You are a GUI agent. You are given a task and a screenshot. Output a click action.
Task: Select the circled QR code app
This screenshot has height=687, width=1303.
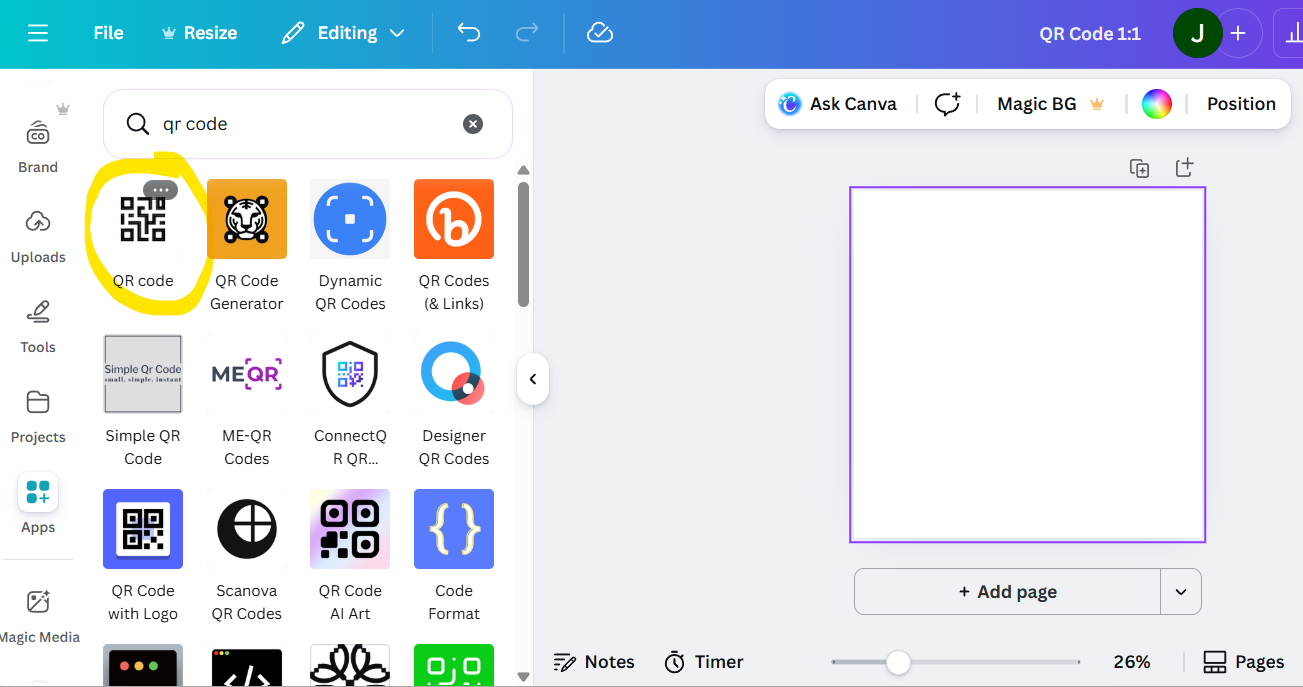point(143,219)
